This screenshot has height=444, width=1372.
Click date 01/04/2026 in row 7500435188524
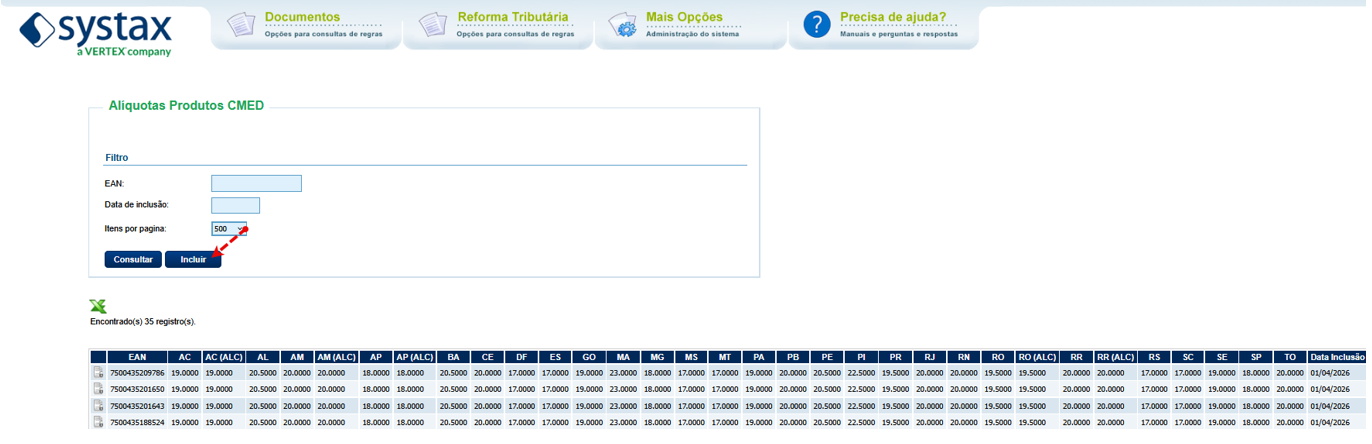coord(1330,422)
